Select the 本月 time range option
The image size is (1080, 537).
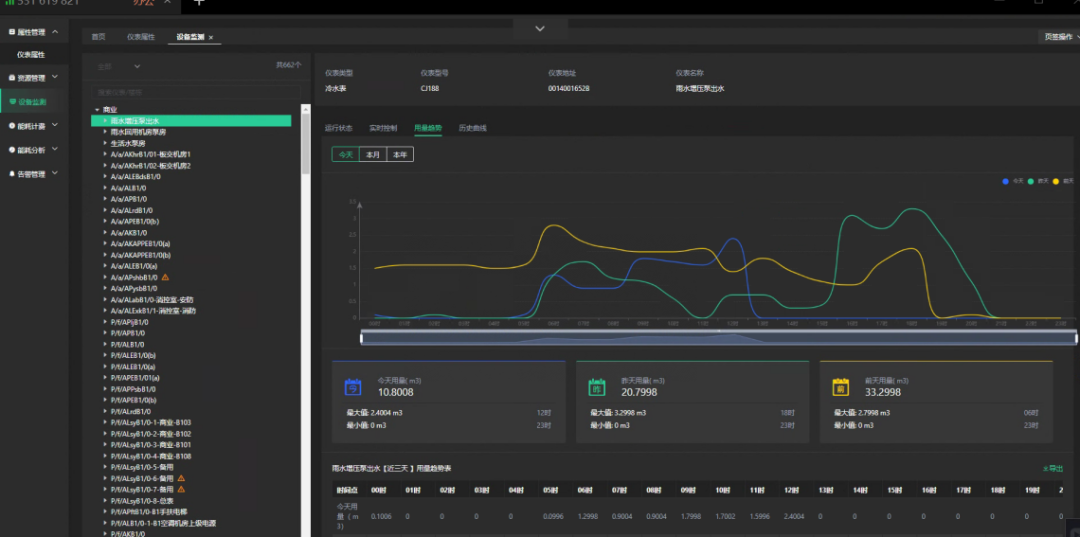coord(373,154)
